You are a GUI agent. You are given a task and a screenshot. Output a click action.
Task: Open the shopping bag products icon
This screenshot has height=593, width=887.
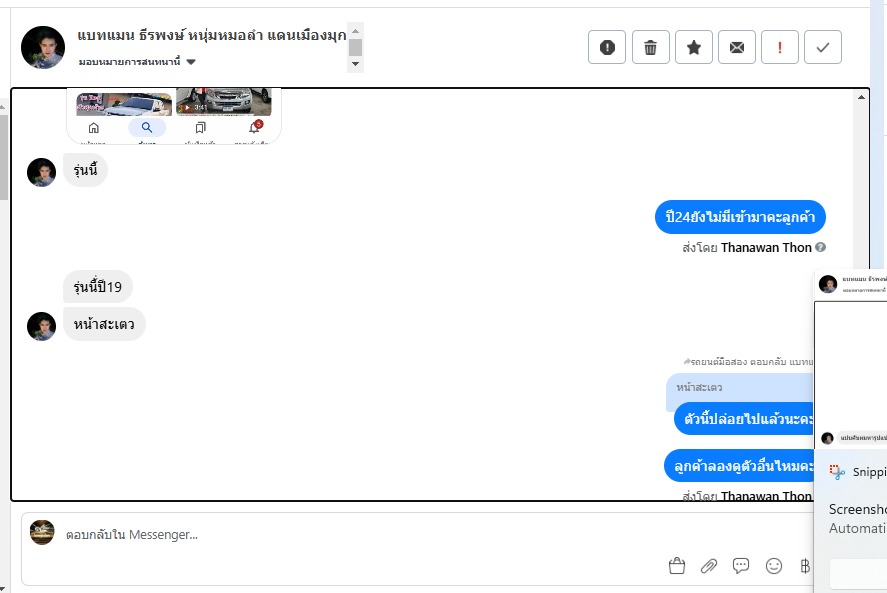coord(677,565)
